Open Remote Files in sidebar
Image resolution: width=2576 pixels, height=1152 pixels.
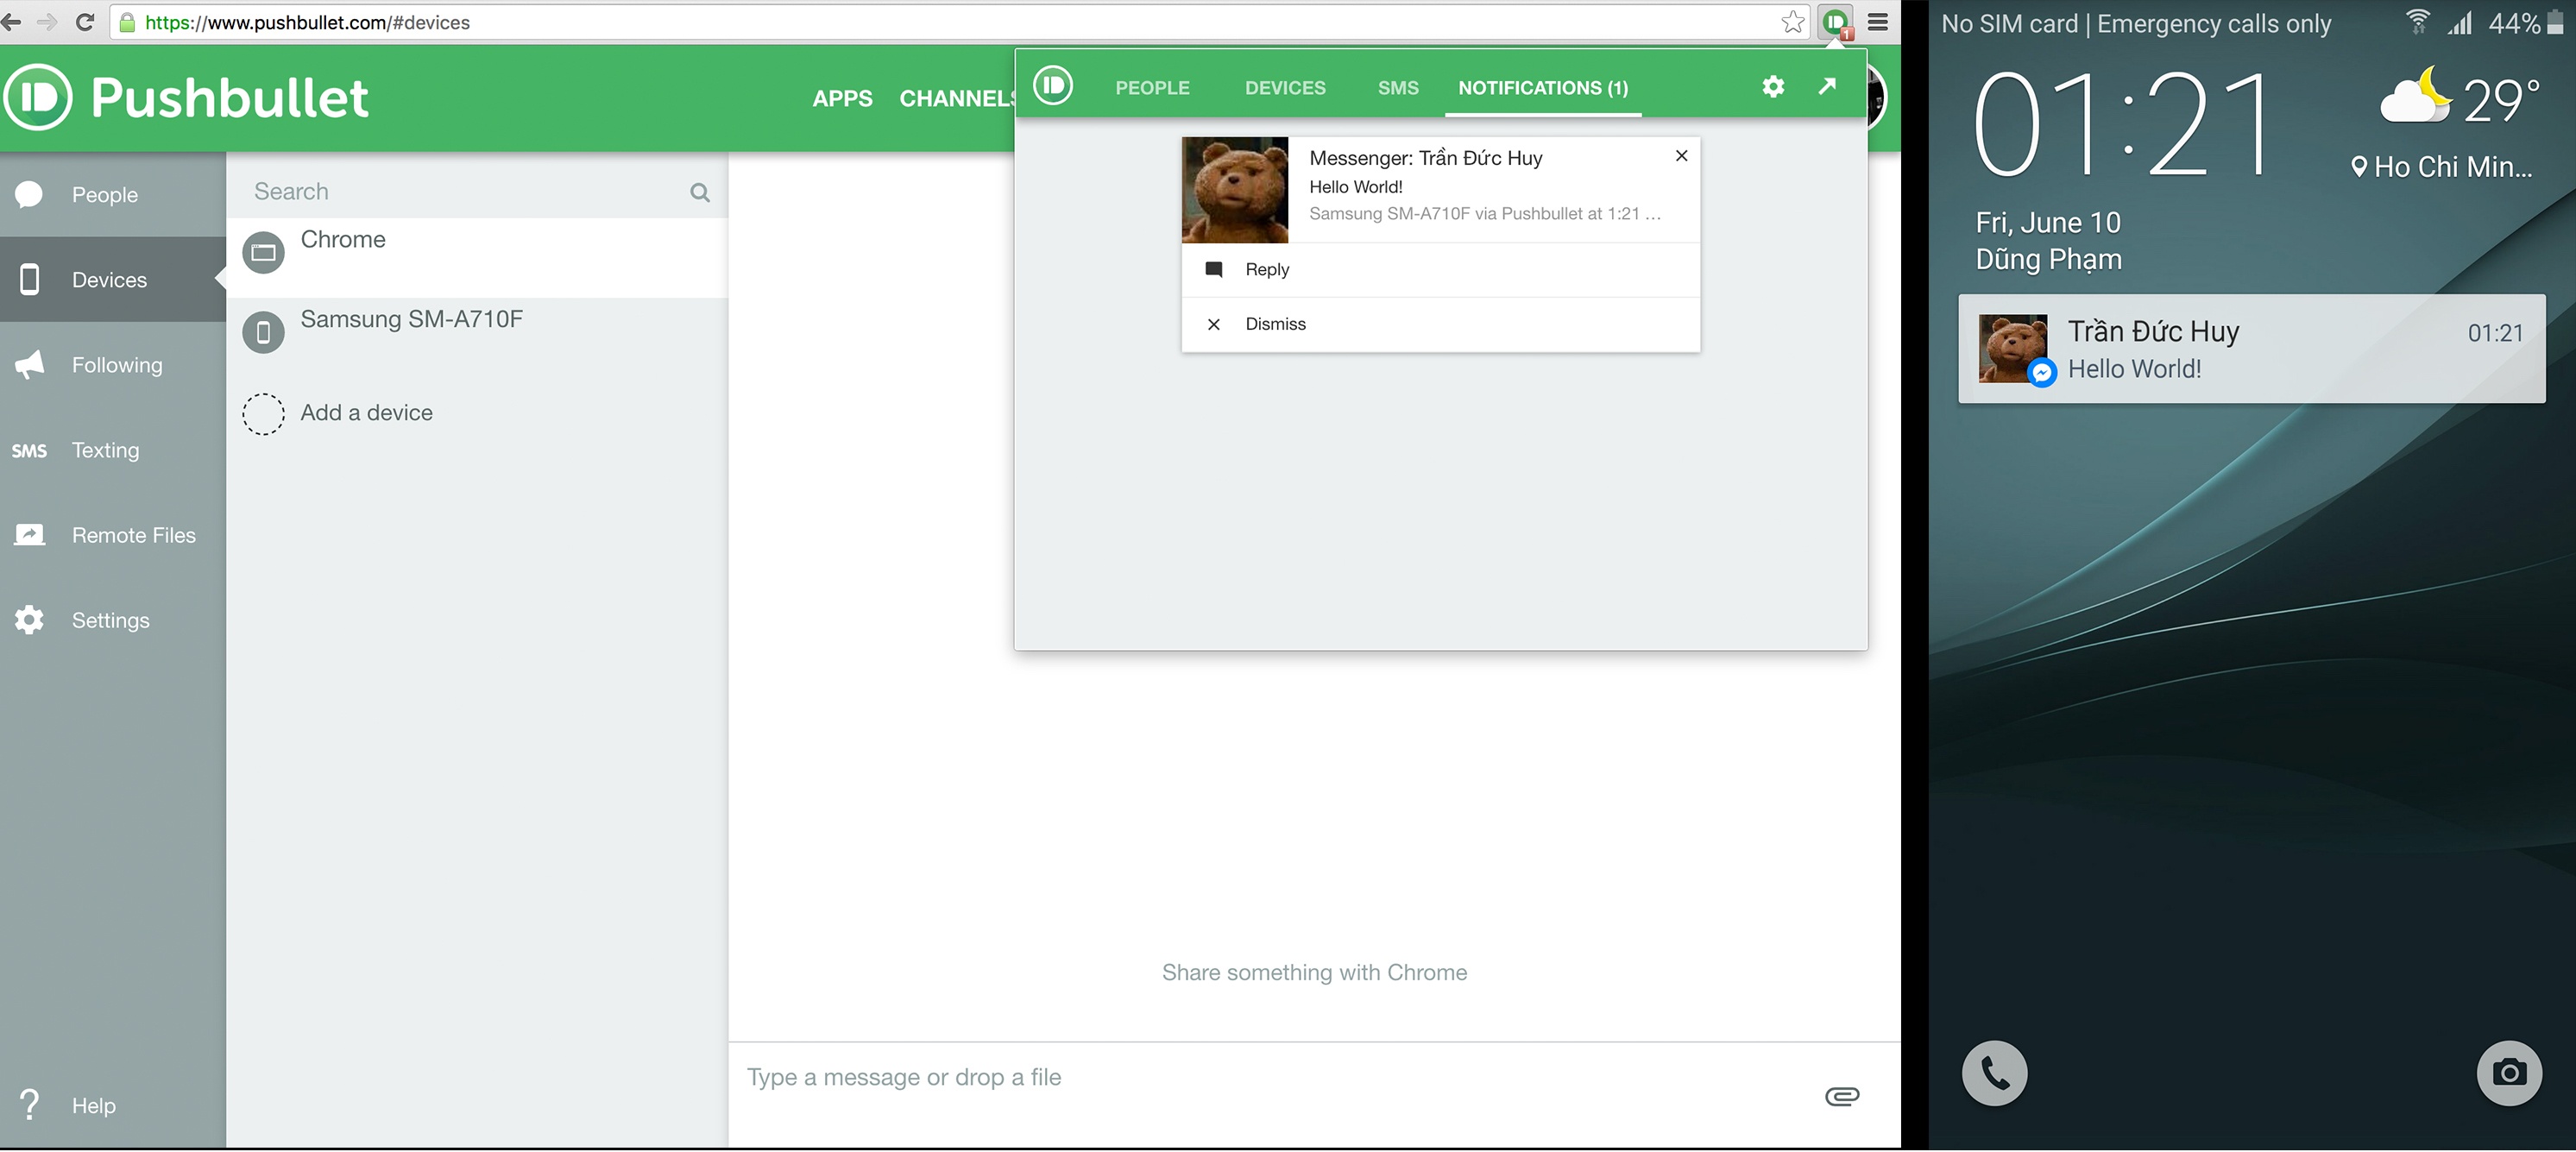pos(133,535)
